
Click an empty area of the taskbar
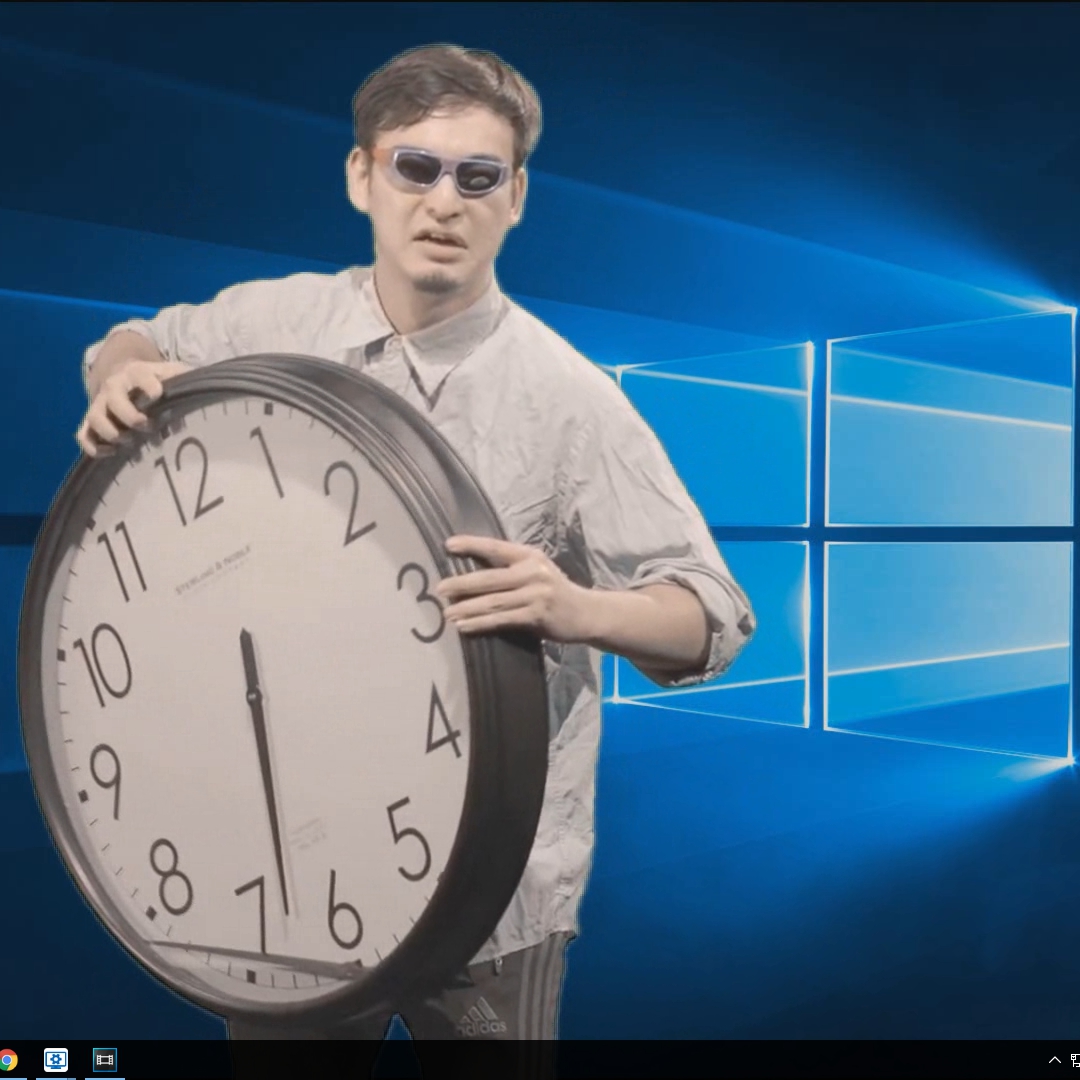[x=551, y=1061]
